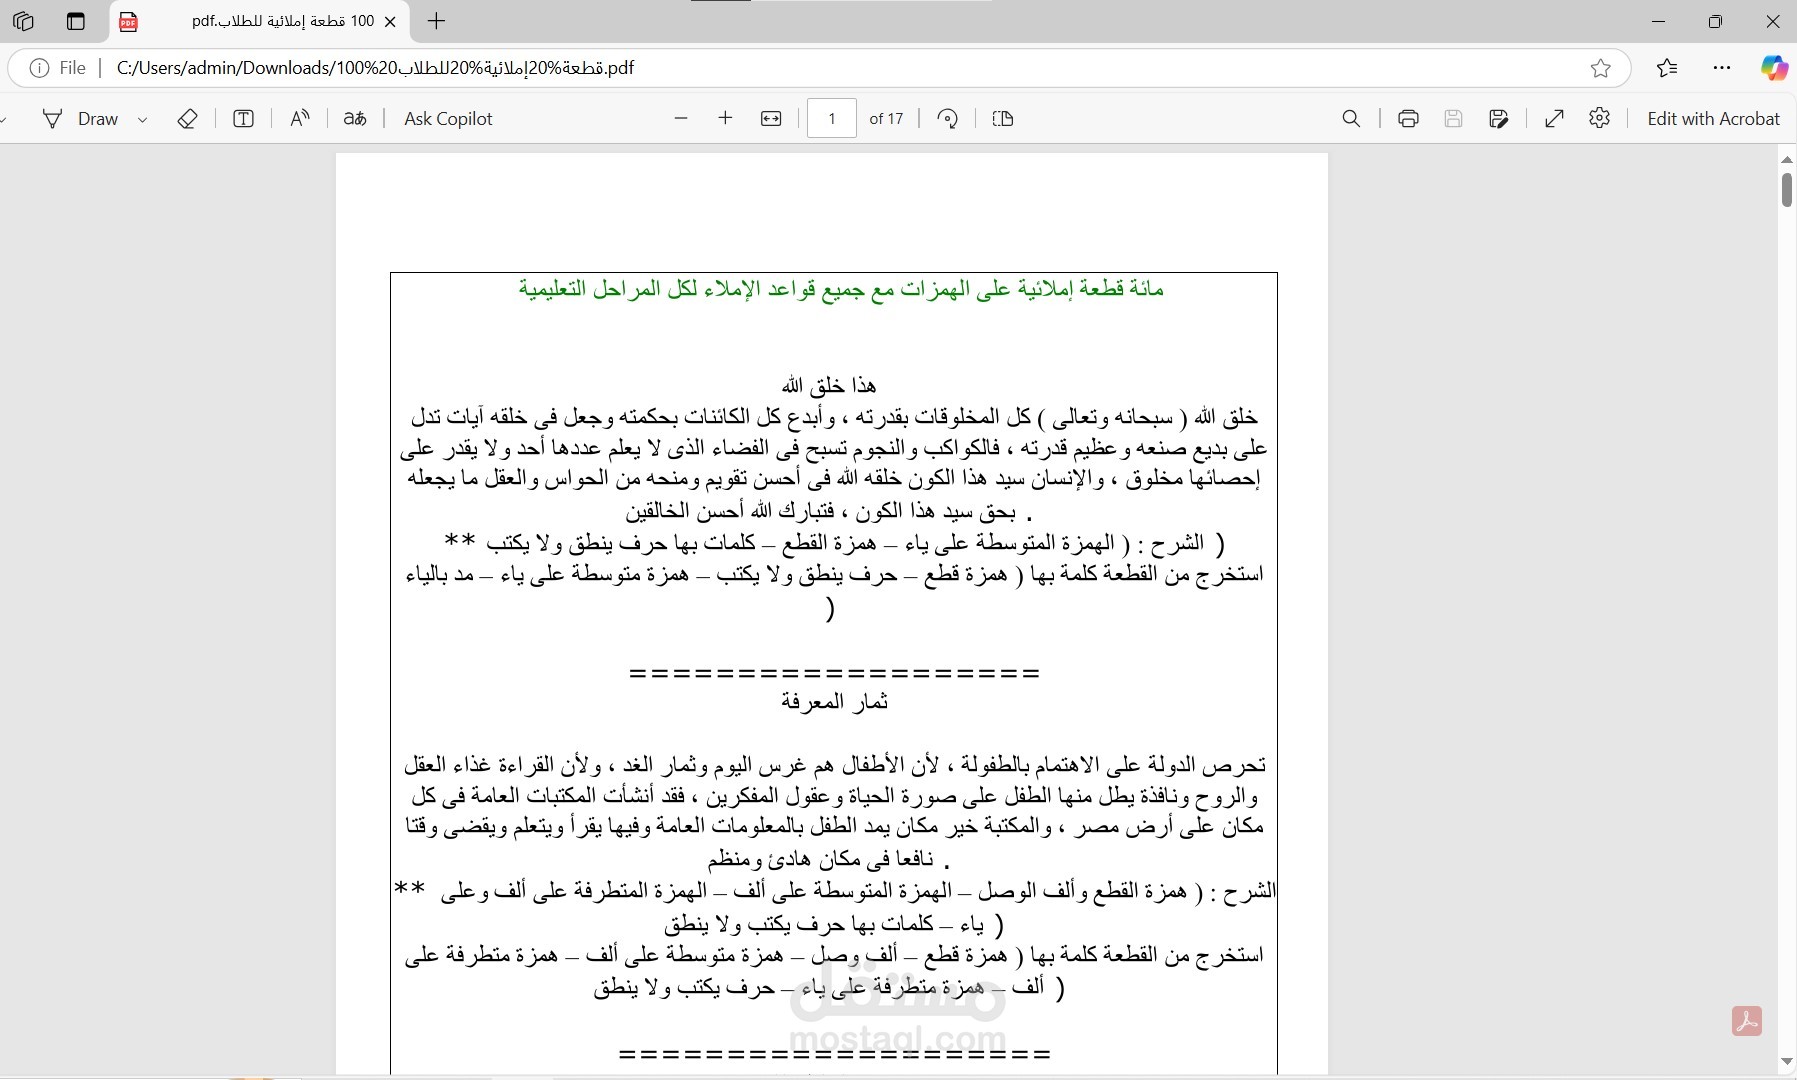
Task: Zoom in on the PDF
Action: click(725, 119)
